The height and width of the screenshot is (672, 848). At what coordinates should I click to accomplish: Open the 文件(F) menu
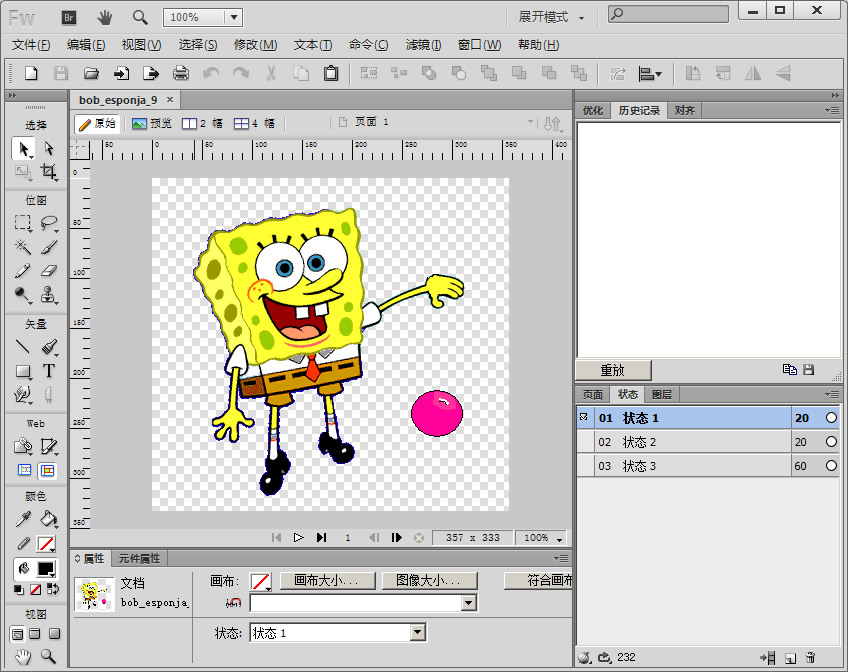pos(31,45)
